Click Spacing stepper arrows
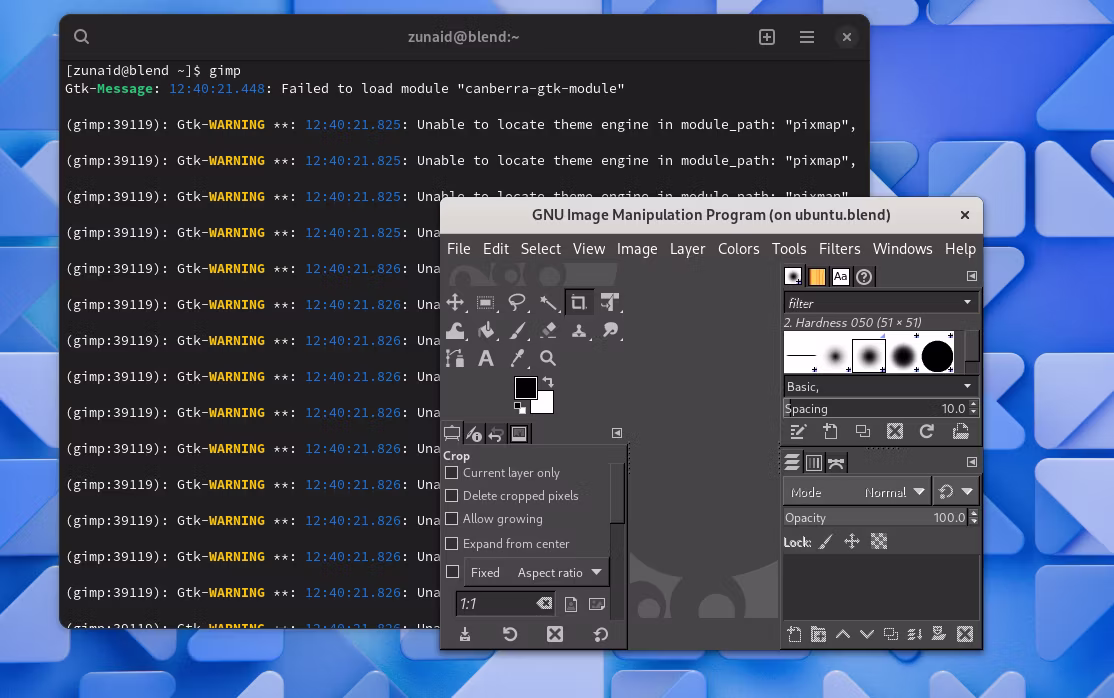 click(973, 409)
